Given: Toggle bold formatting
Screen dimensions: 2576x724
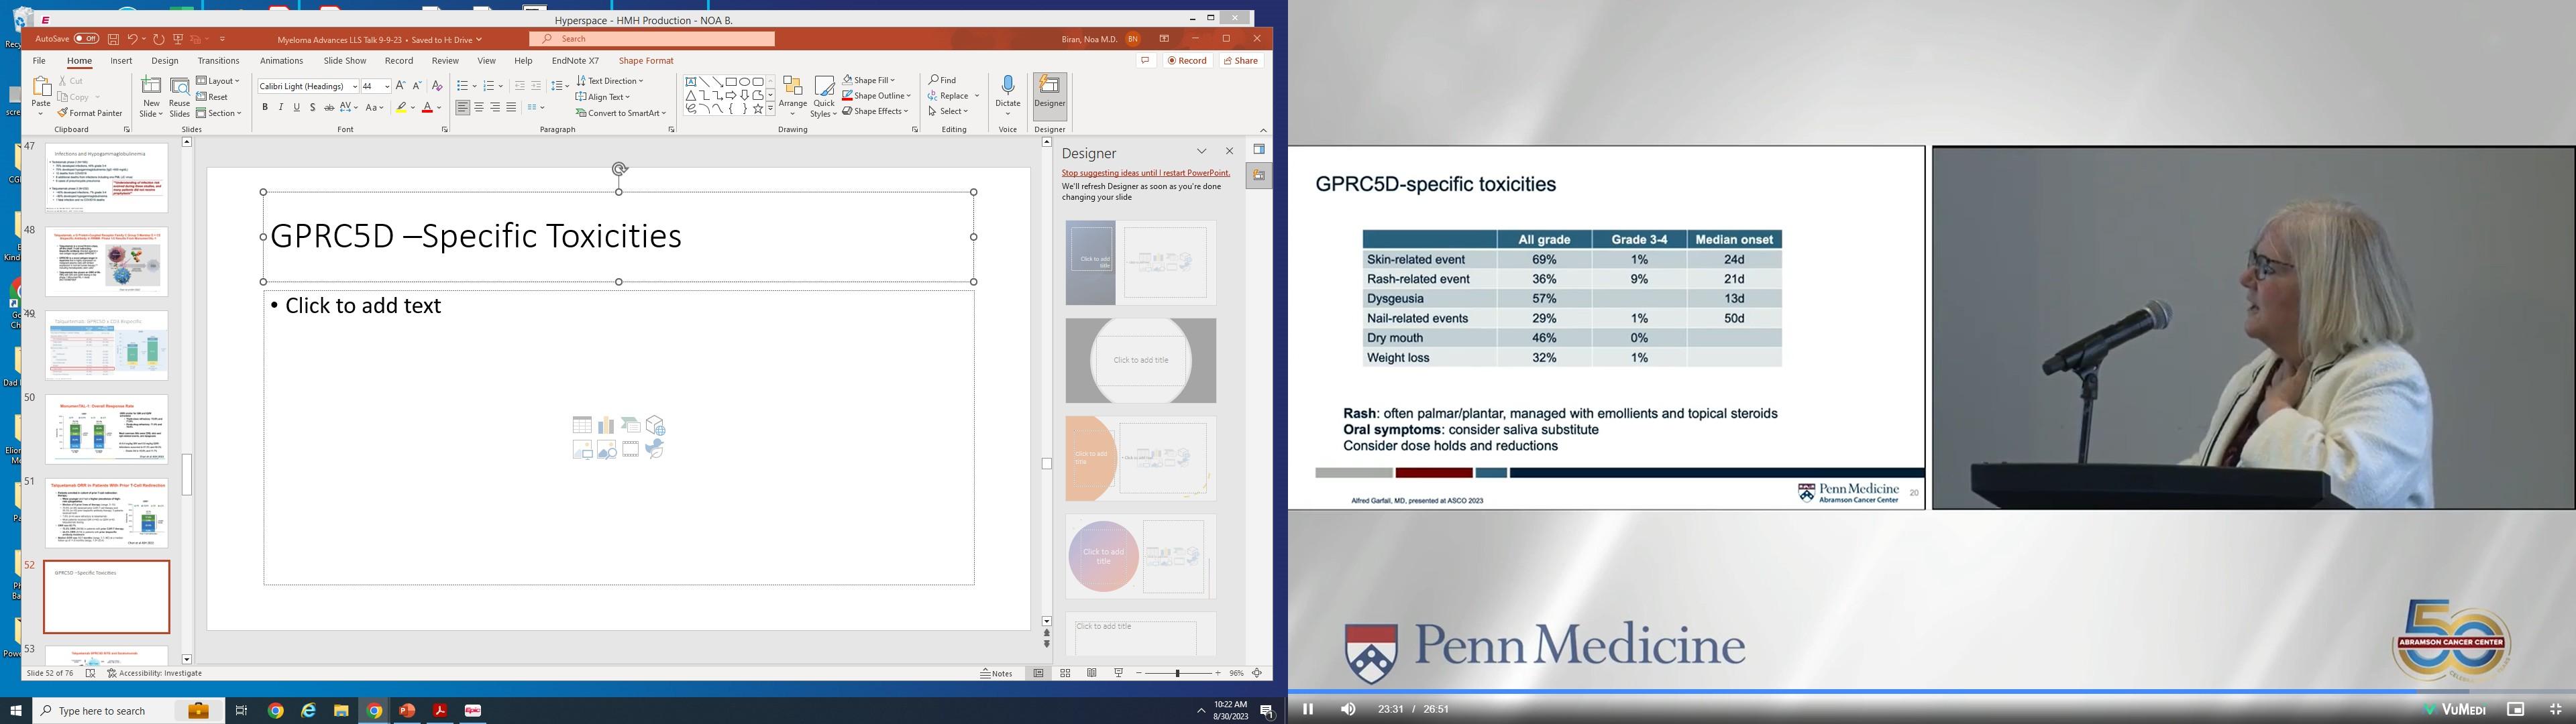Looking at the screenshot, I should pyautogui.click(x=265, y=107).
